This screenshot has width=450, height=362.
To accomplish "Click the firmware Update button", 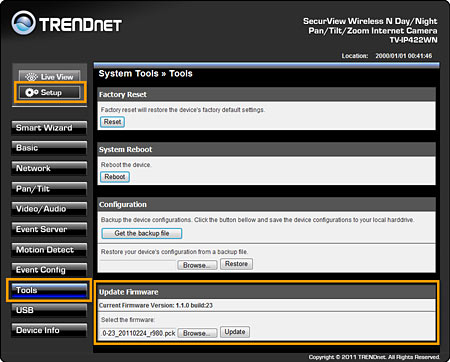I will pyautogui.click(x=235, y=332).
